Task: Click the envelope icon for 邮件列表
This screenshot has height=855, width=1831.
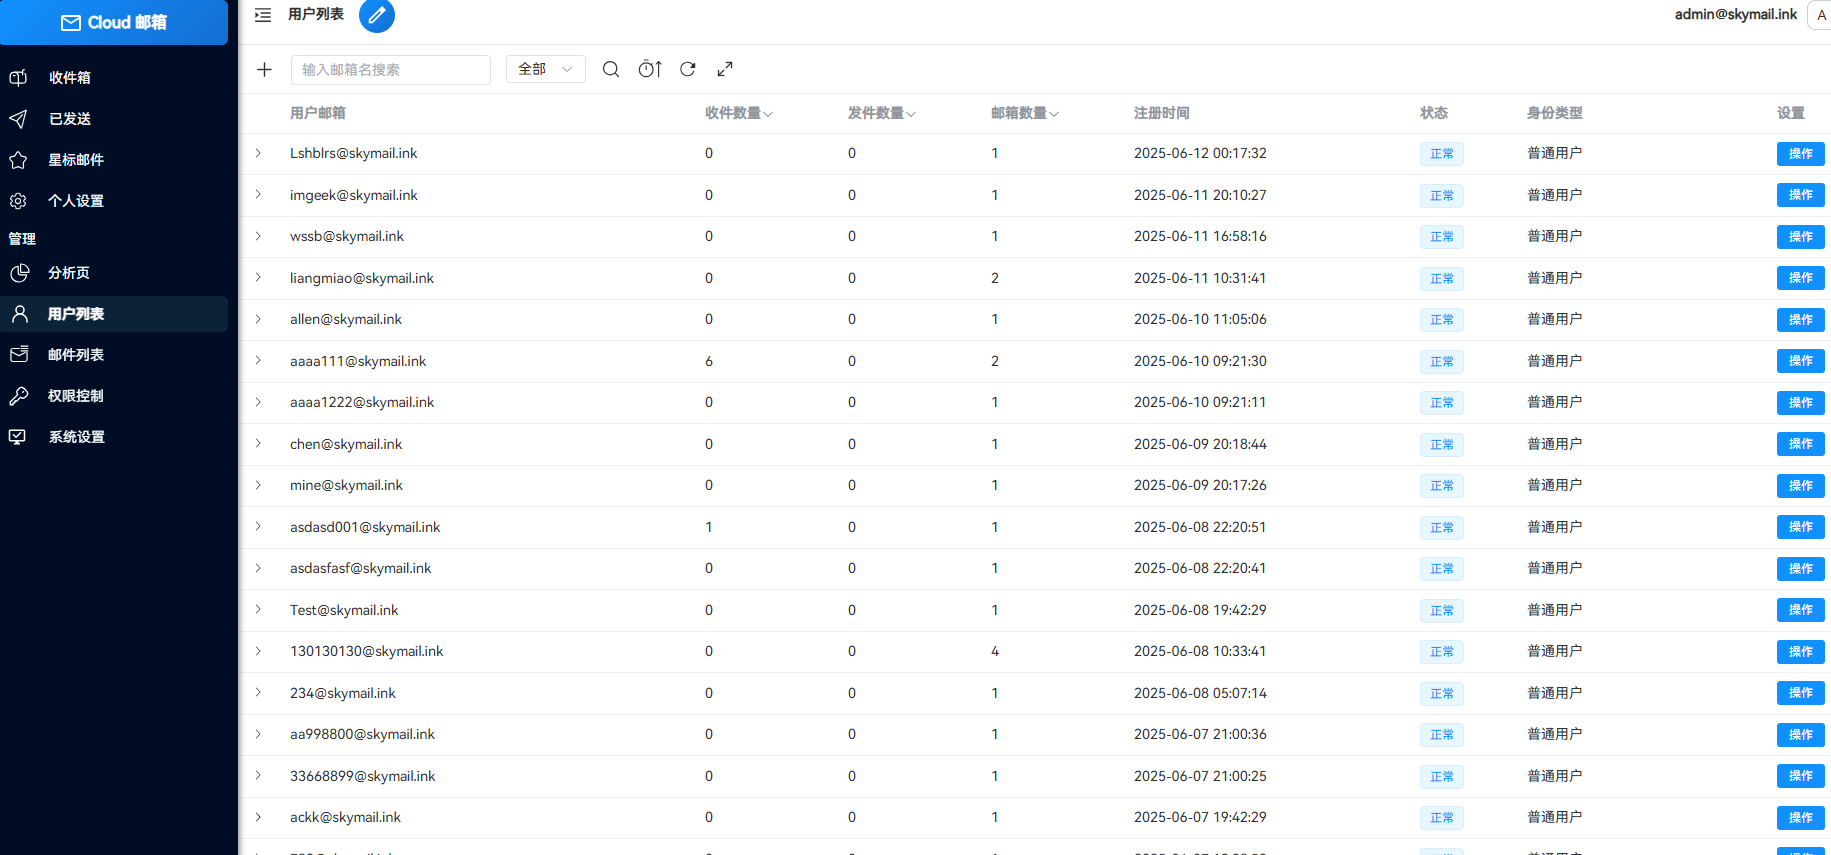Action: point(19,354)
